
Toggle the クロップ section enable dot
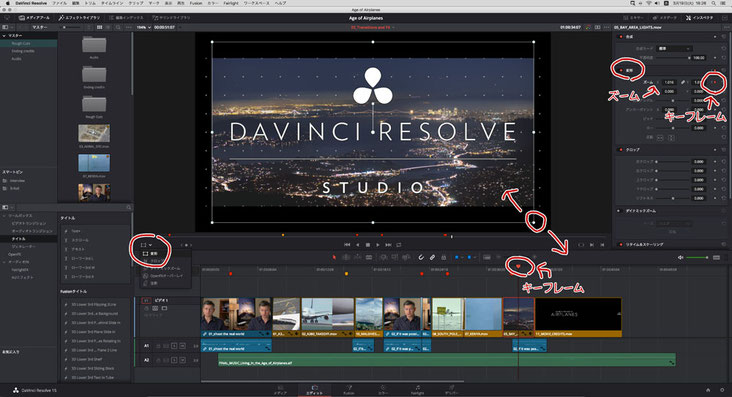[620, 149]
